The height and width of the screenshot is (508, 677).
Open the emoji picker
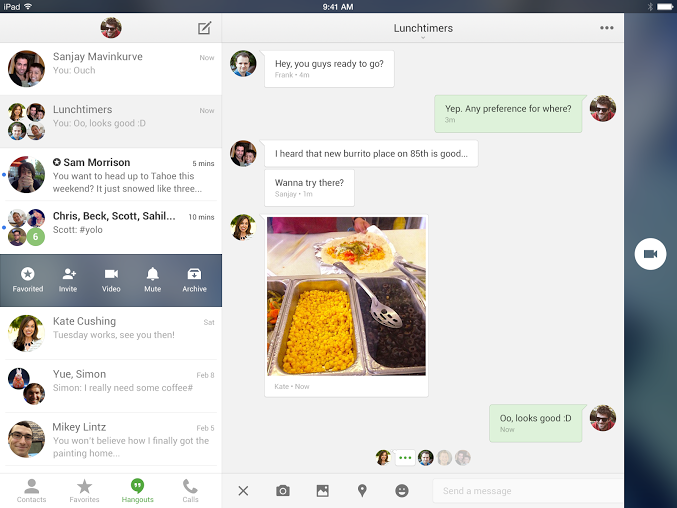402,491
